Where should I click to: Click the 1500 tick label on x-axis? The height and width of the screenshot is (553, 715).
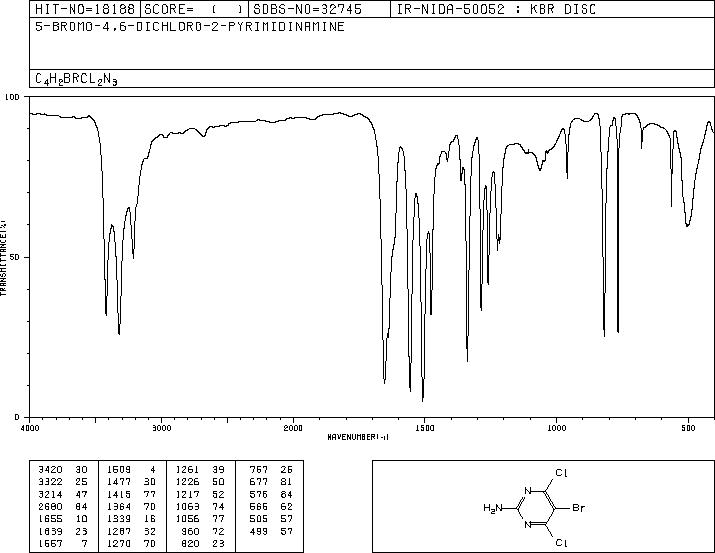[425, 428]
